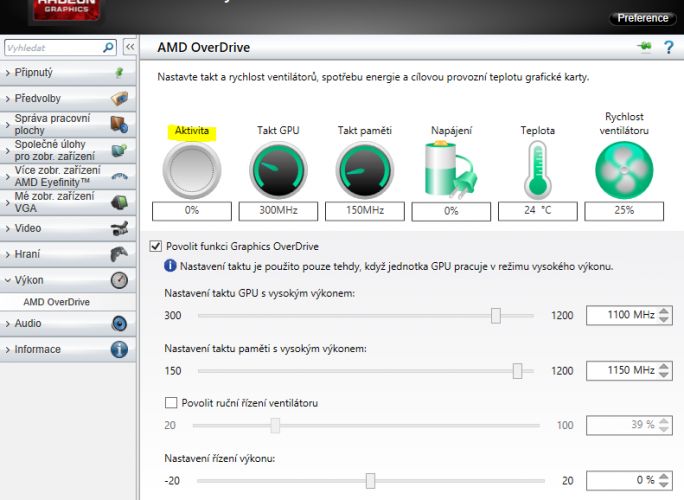Open the Preference menu button

643,18
